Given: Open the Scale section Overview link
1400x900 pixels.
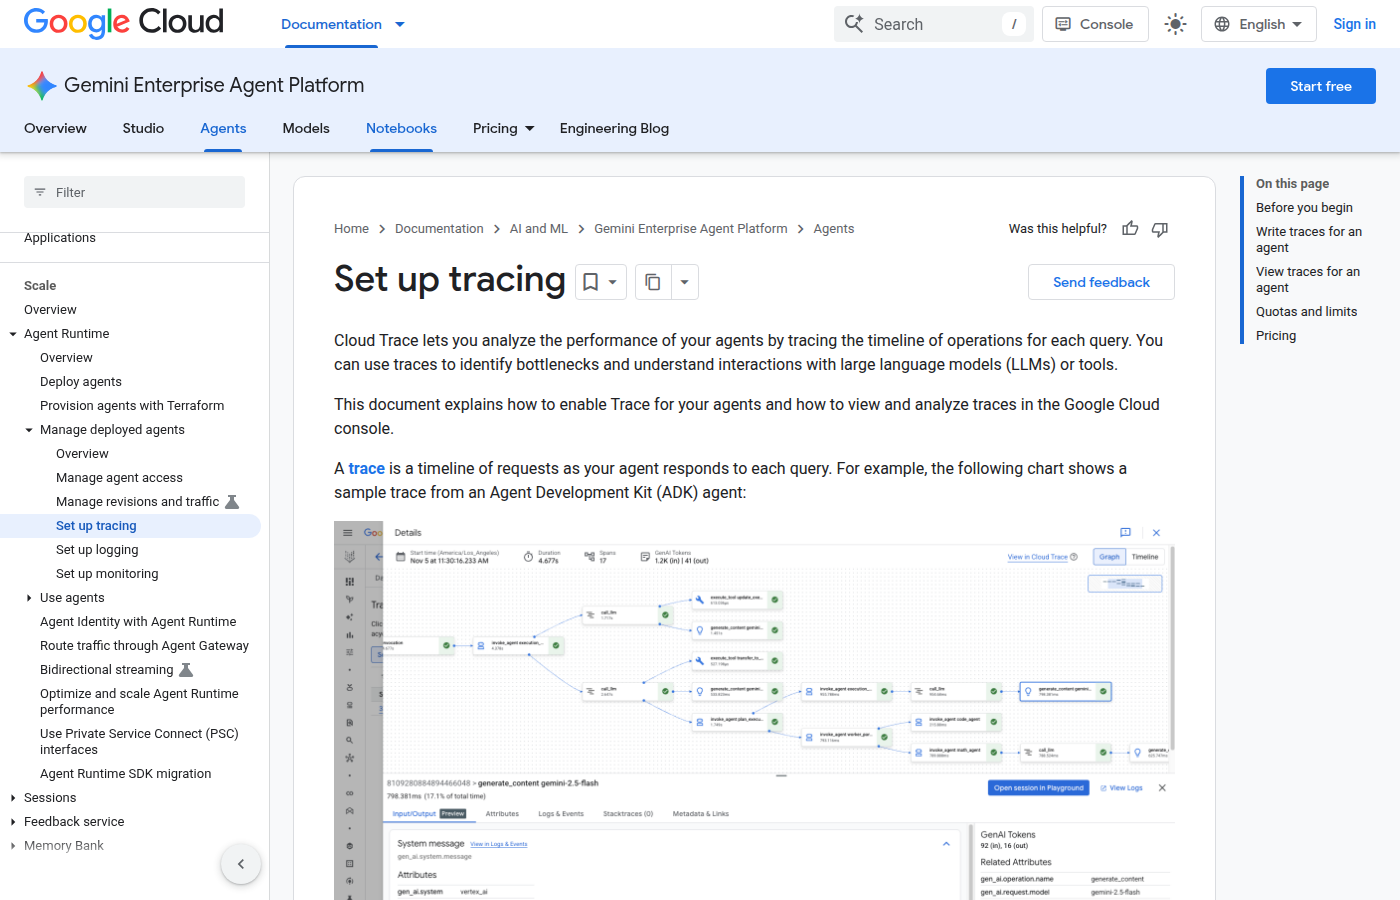Looking at the screenshot, I should coord(50,310).
